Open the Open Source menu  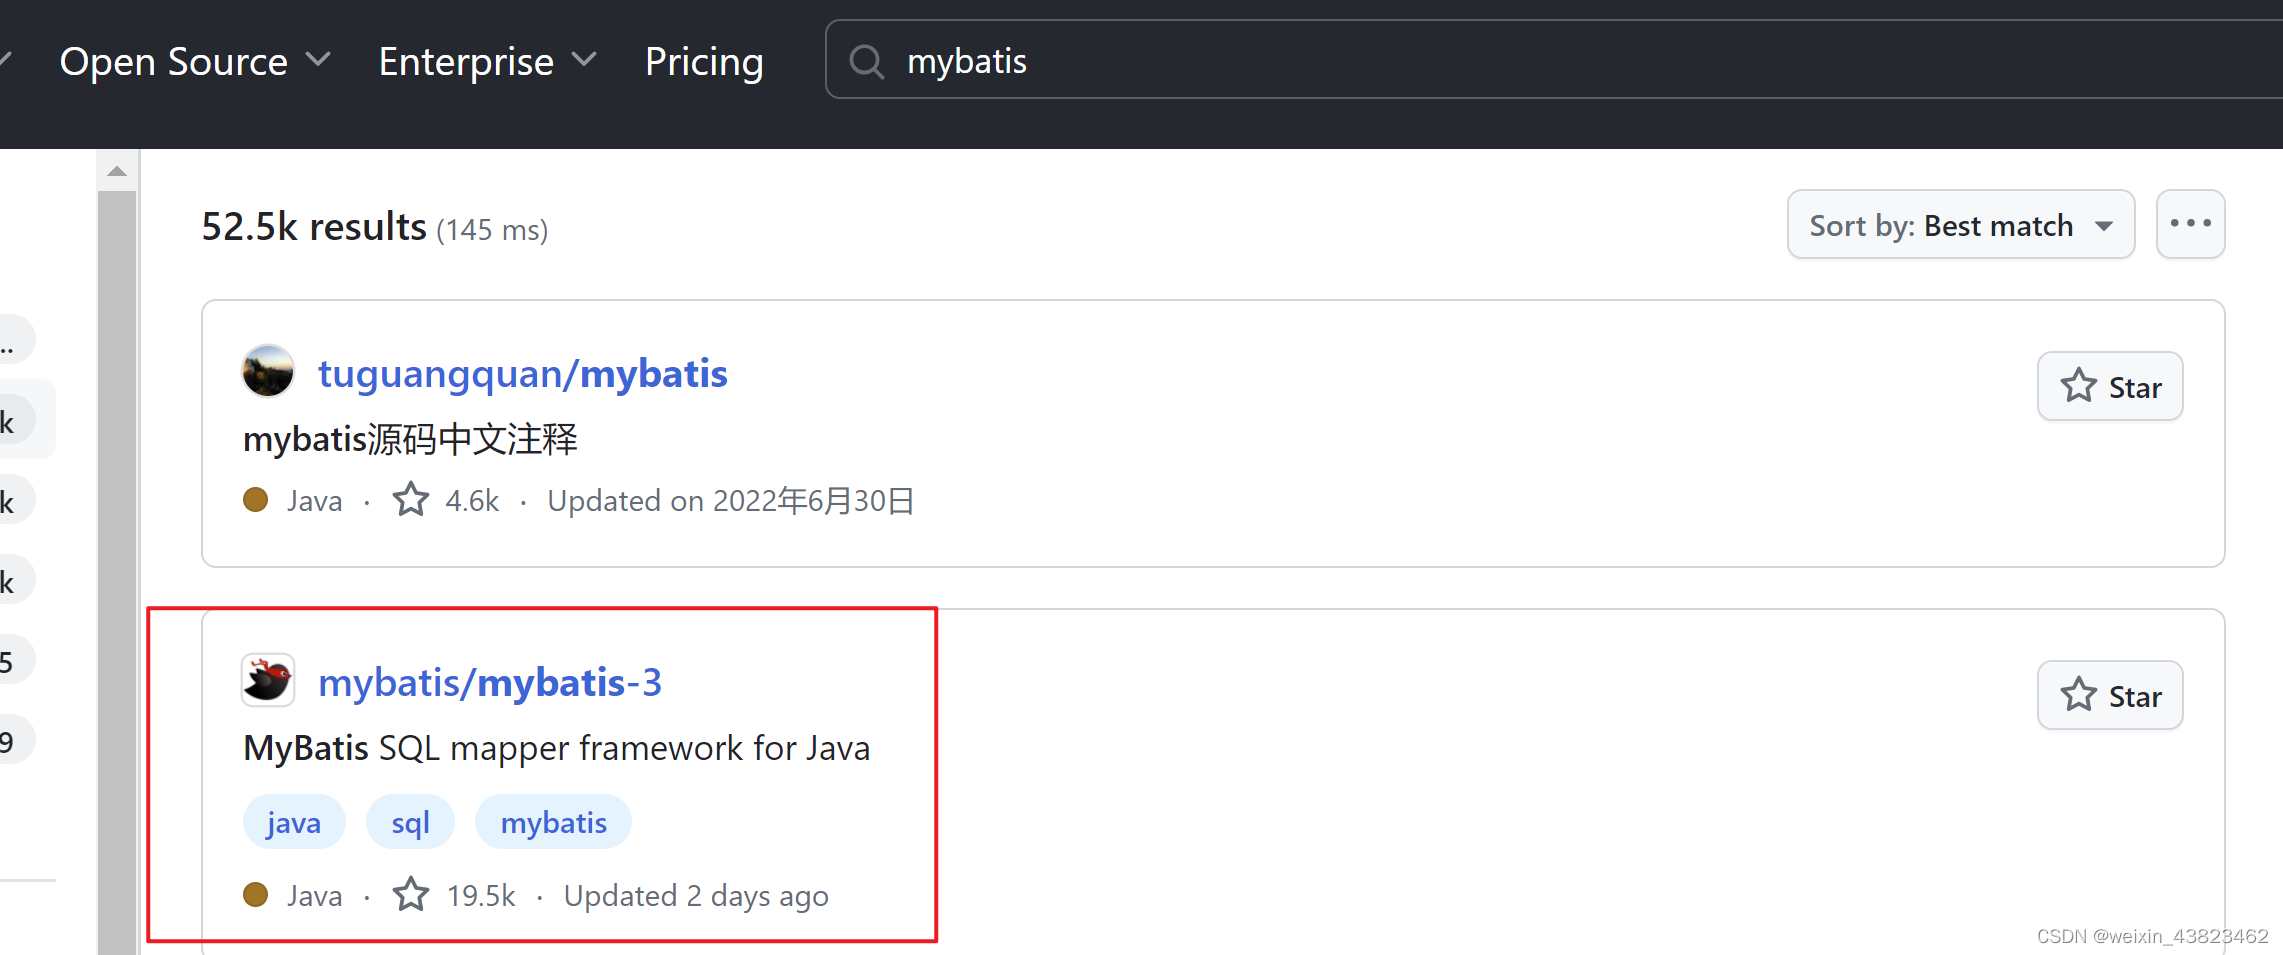pos(194,62)
